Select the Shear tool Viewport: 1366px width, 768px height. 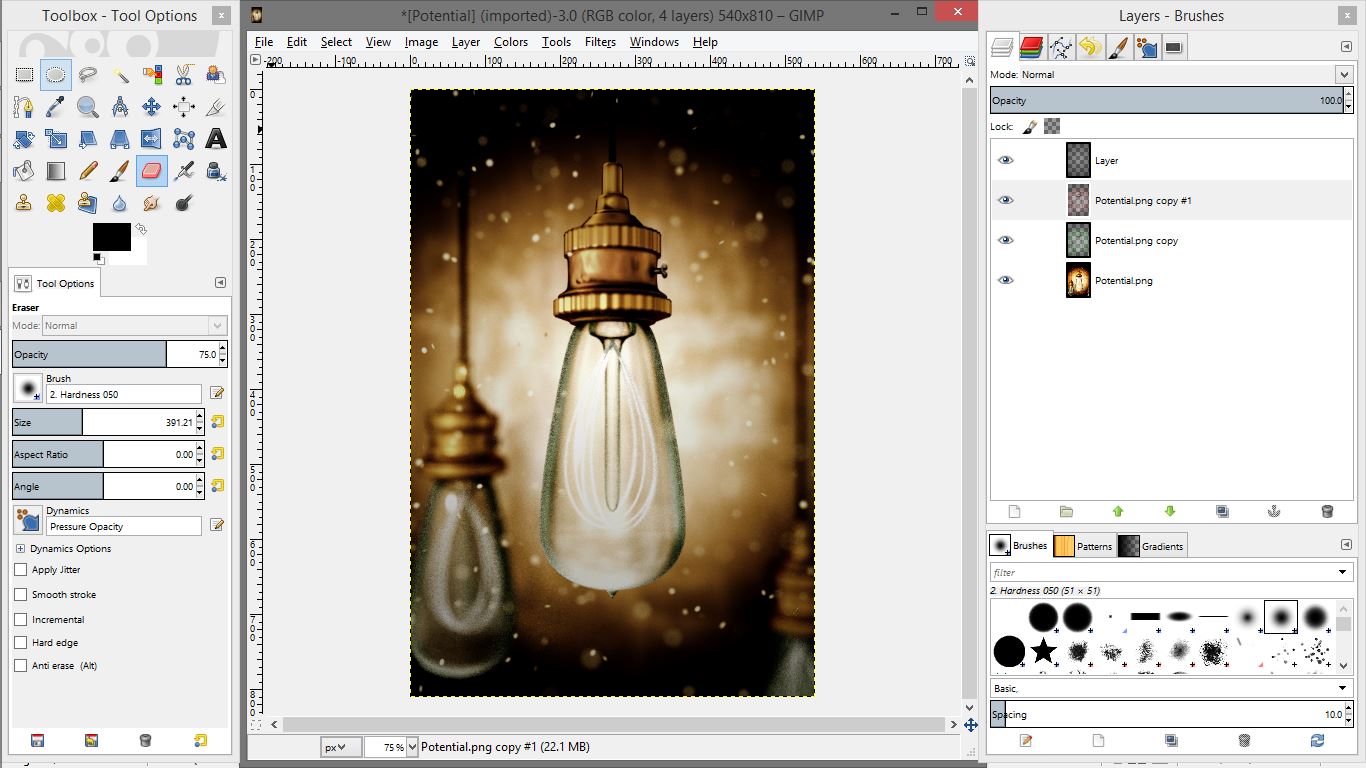(88, 139)
